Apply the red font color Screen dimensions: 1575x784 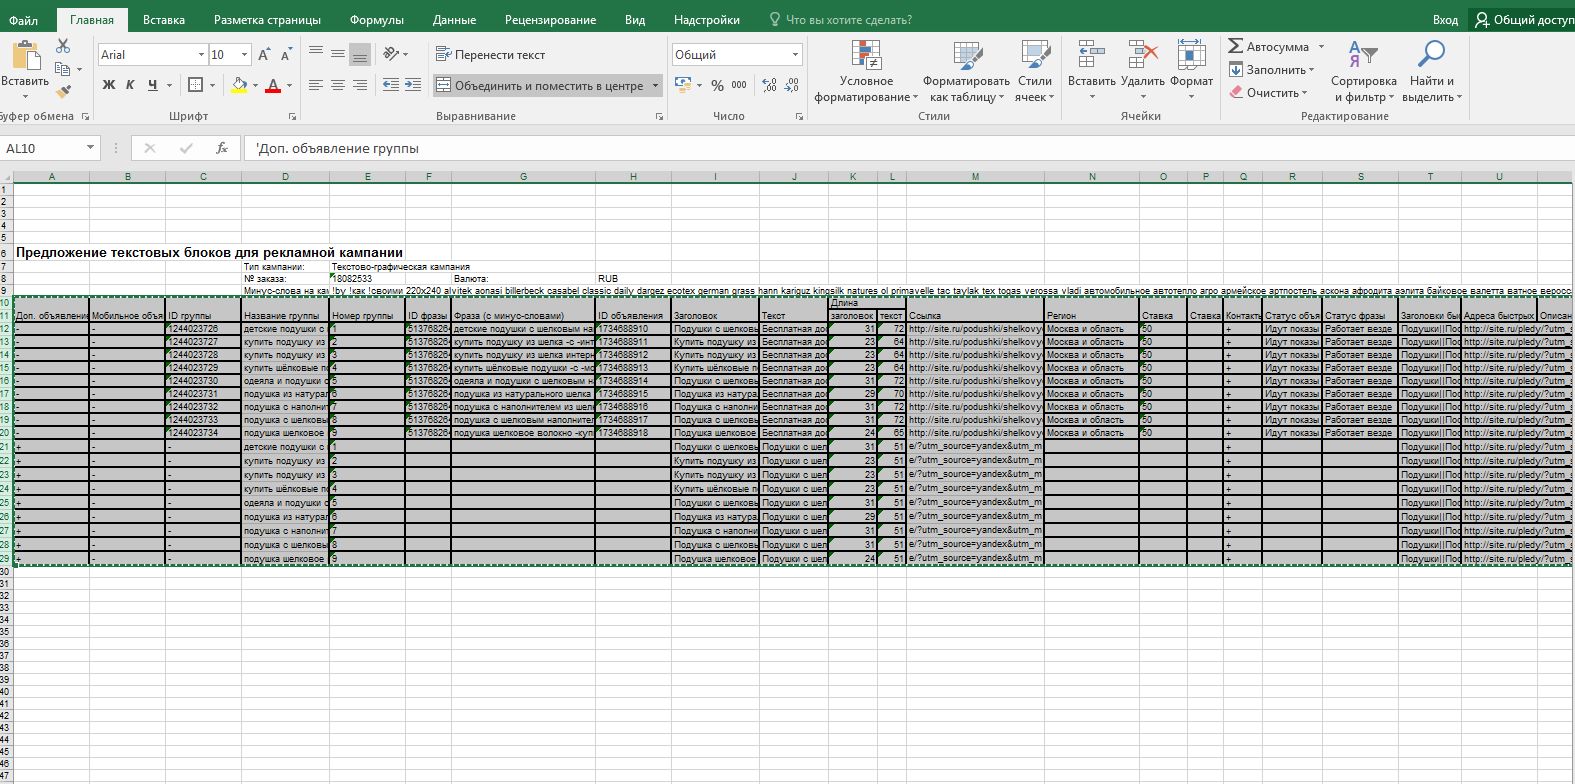coord(273,85)
